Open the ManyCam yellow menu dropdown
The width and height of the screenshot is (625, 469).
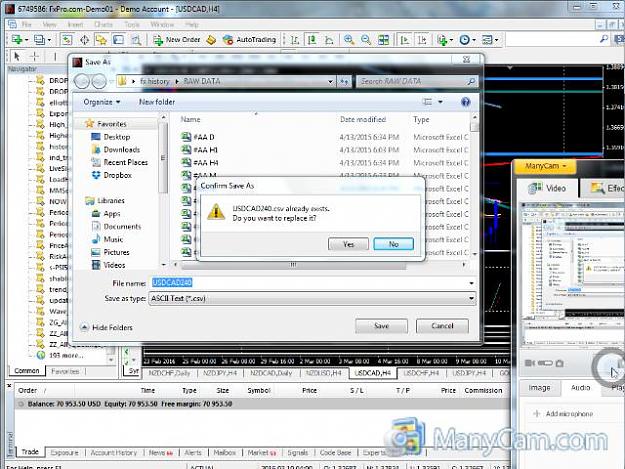545,166
